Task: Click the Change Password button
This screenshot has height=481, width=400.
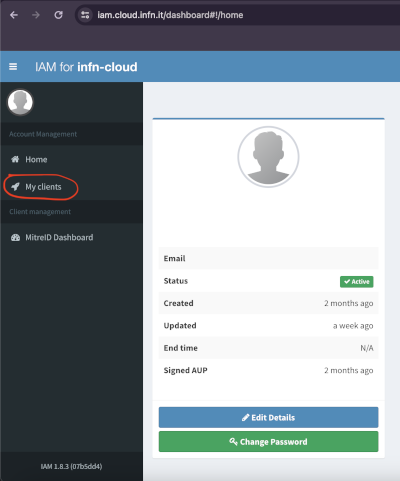Action: click(268, 442)
